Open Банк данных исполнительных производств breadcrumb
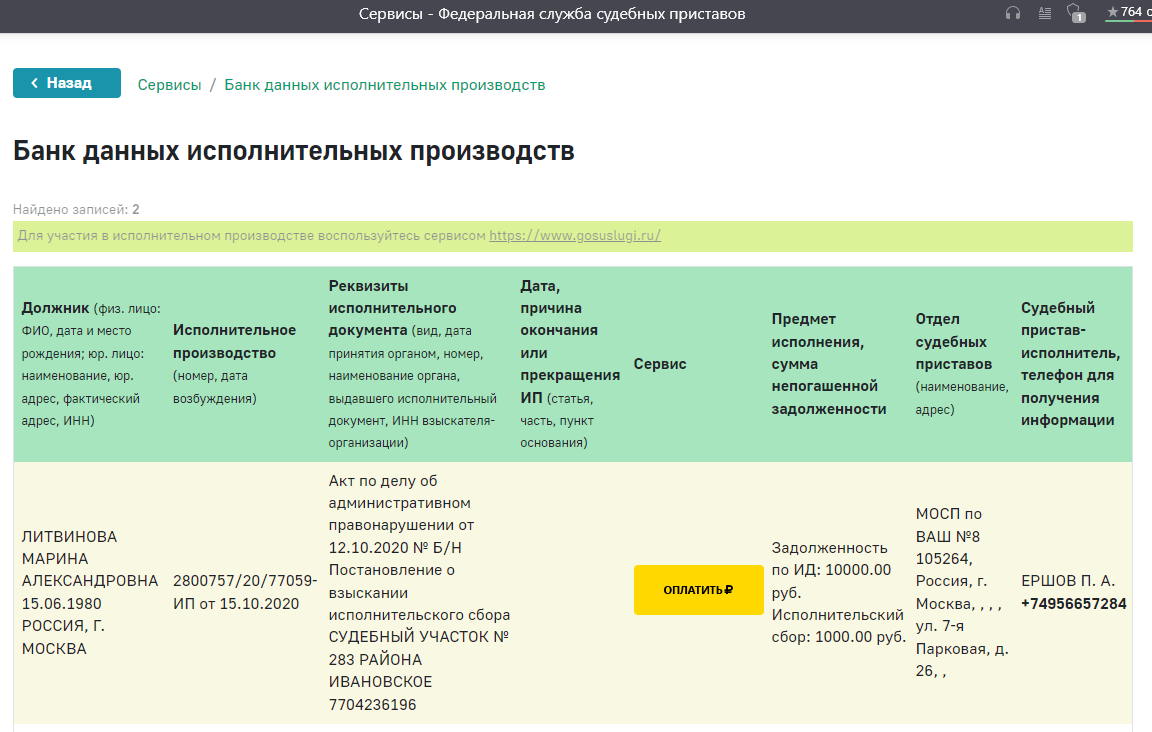This screenshot has width=1152, height=732. [x=384, y=85]
